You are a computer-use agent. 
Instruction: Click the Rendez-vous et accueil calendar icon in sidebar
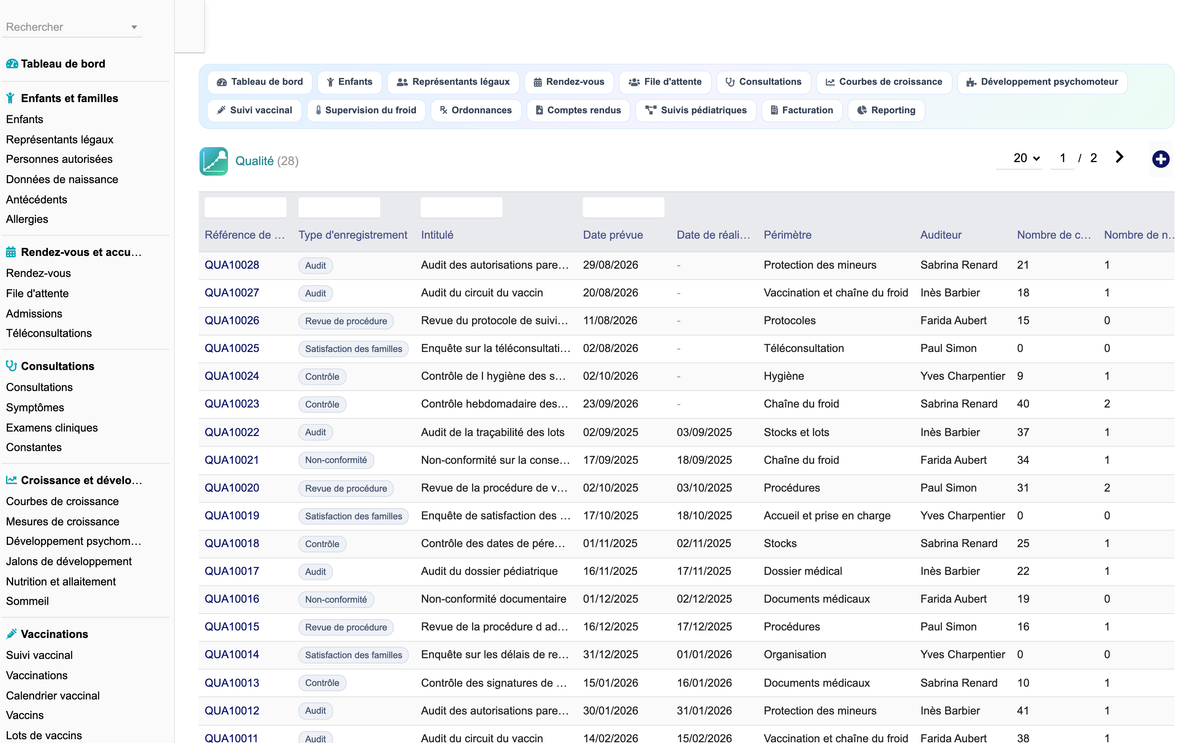pos(11,252)
